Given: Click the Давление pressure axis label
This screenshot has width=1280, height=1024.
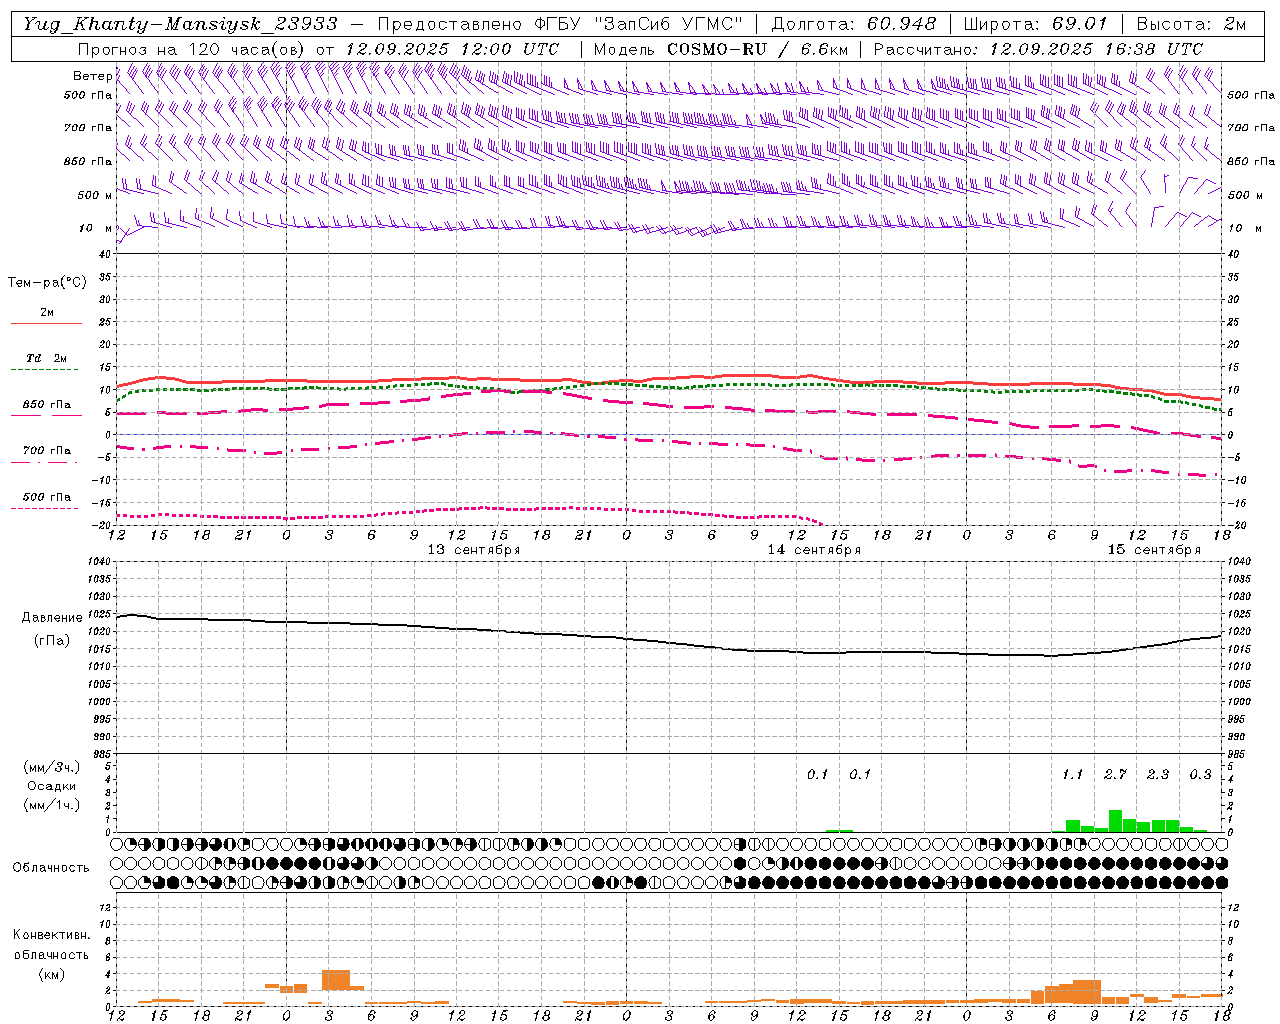Looking at the screenshot, I should pyautogui.click(x=52, y=618).
